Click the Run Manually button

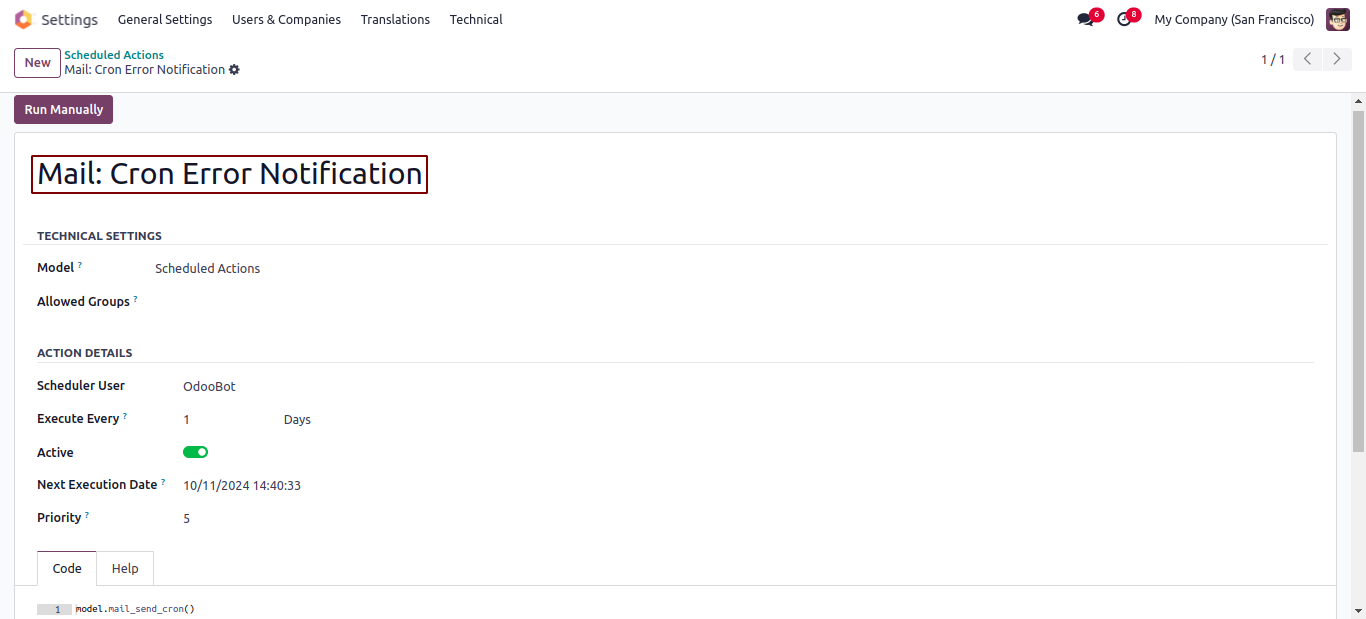(63, 110)
